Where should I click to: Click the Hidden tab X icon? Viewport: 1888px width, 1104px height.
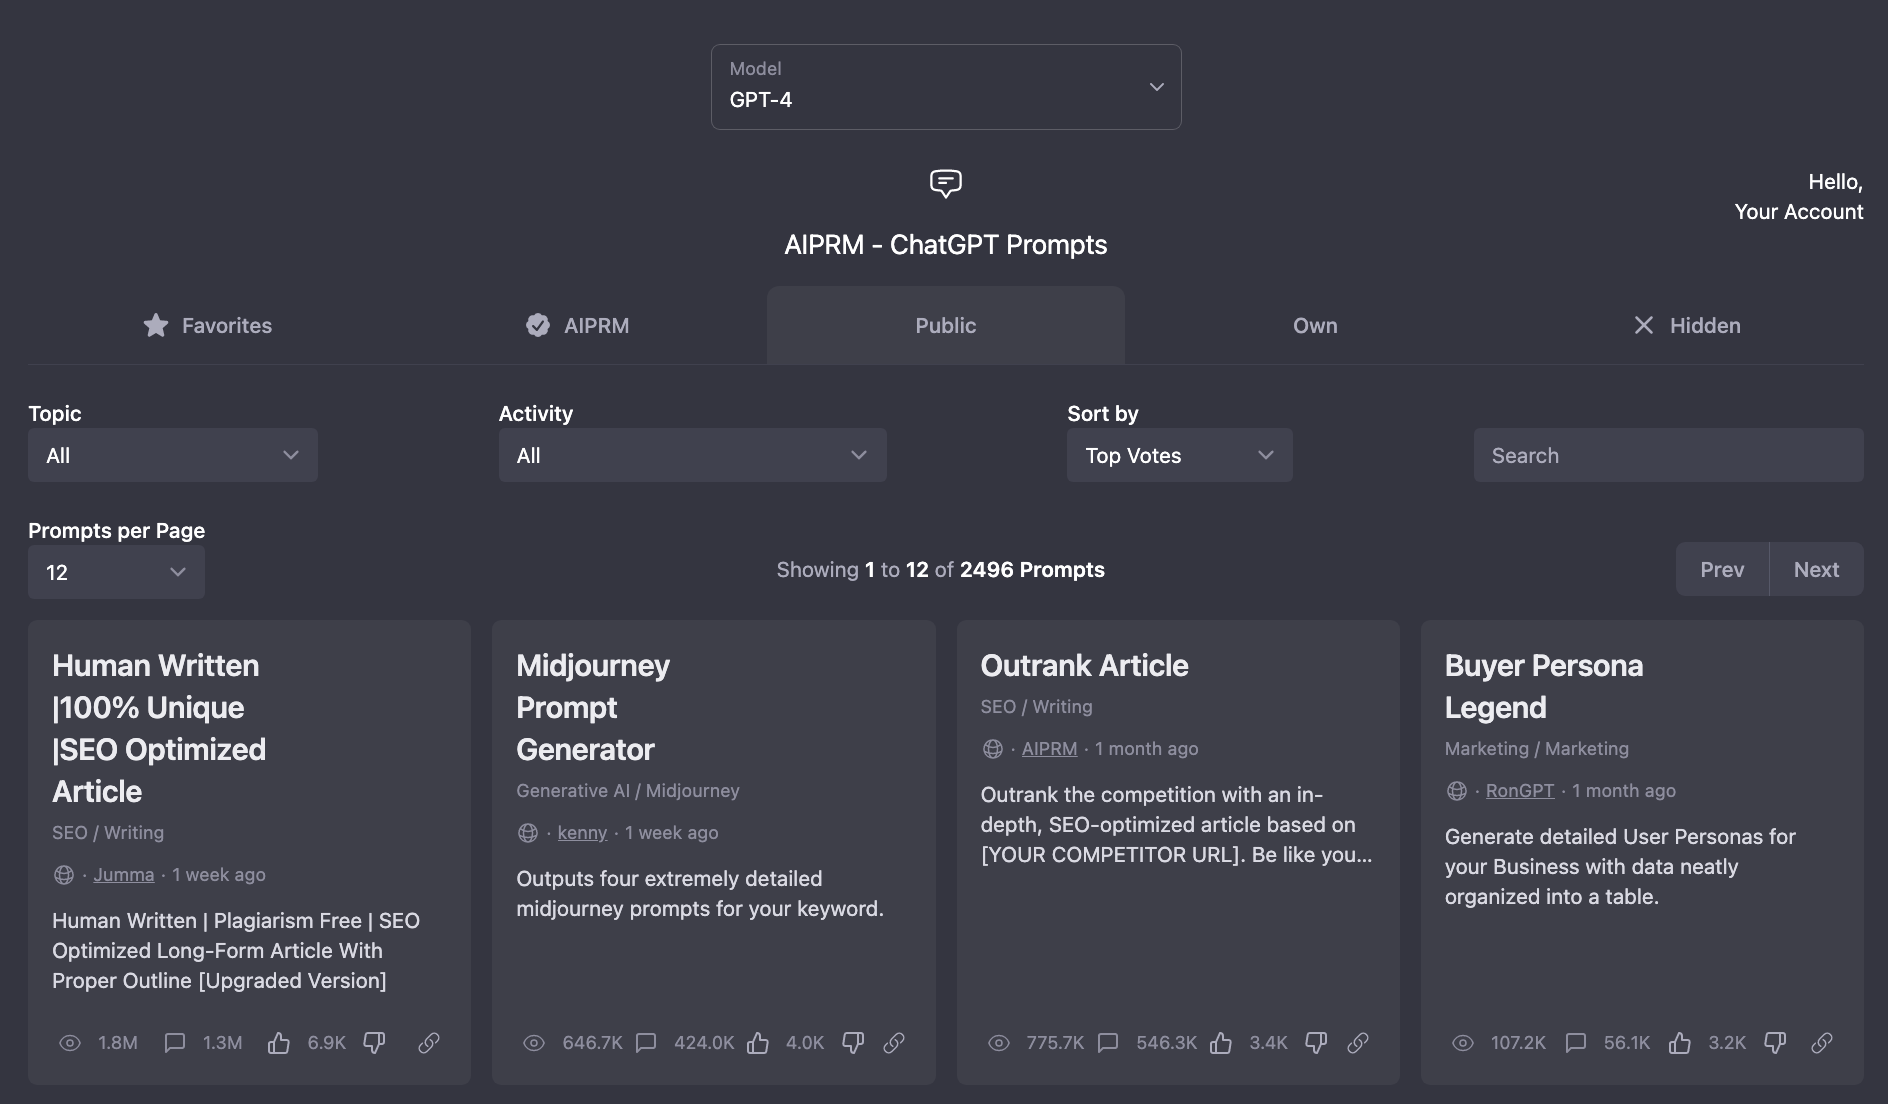tap(1643, 325)
